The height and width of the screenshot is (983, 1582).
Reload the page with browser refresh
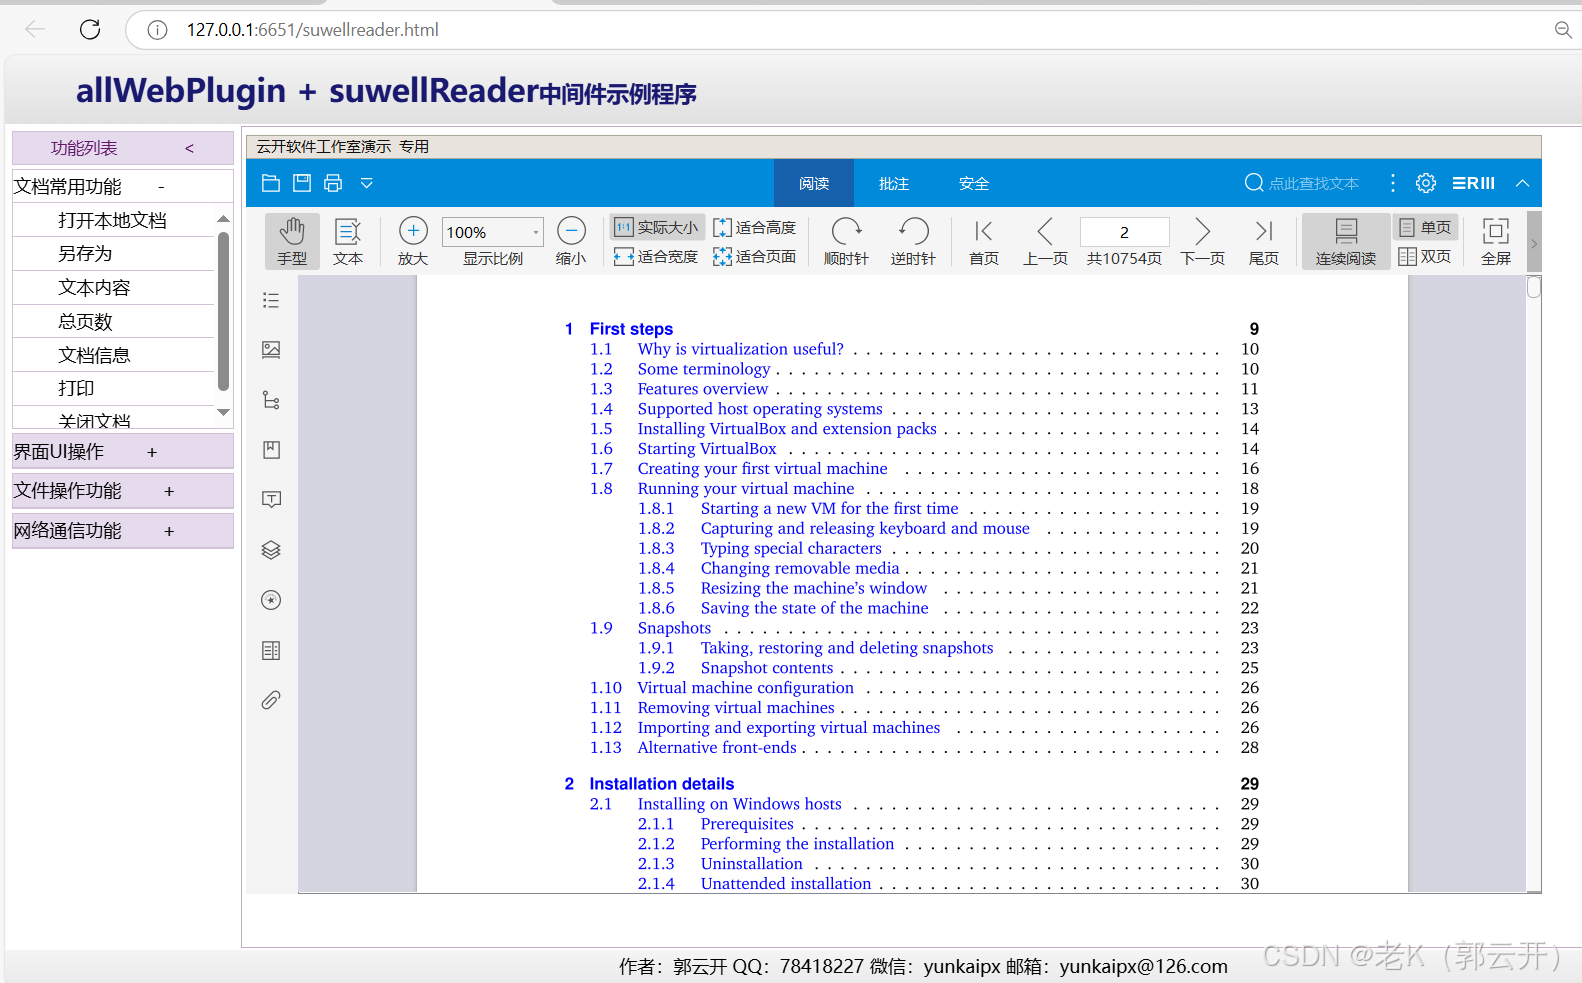pyautogui.click(x=90, y=30)
